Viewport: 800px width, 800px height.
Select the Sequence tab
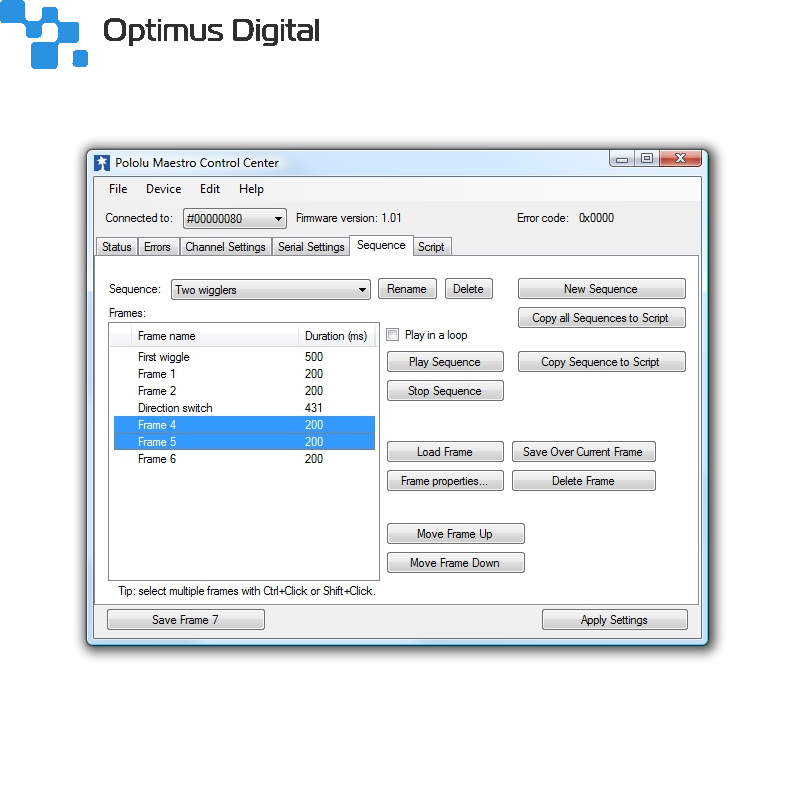381,245
